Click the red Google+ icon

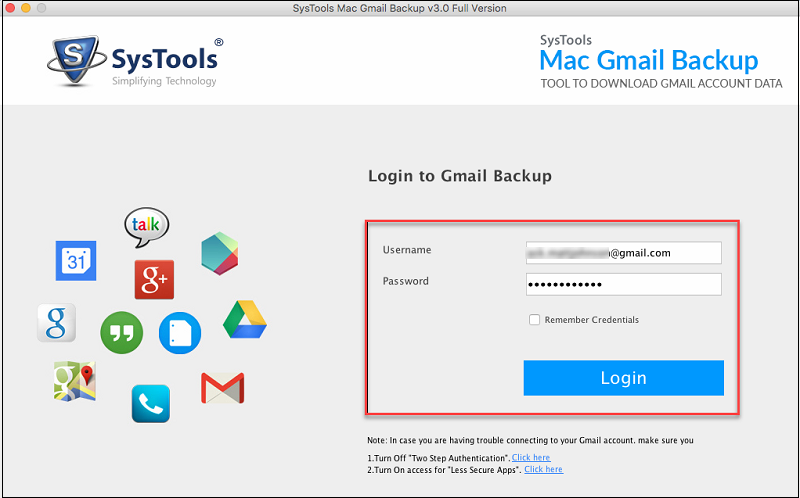pyautogui.click(x=154, y=280)
